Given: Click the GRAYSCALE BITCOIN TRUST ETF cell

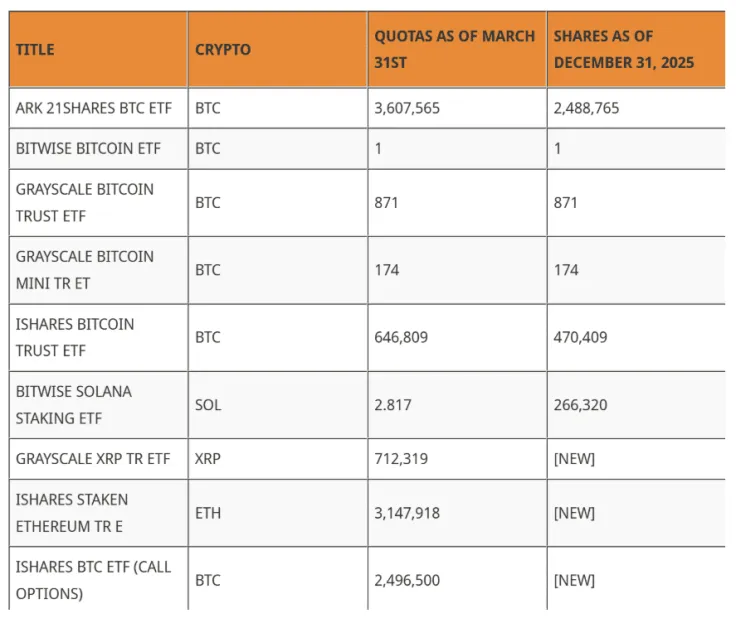Looking at the screenshot, I should click(99, 203).
